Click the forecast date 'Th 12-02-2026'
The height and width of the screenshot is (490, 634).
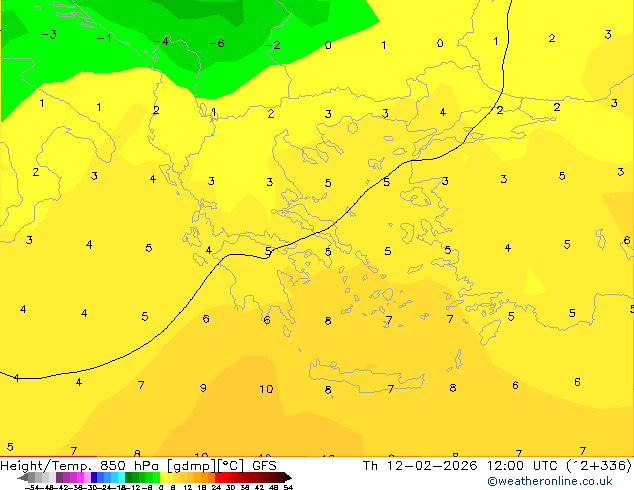(x=420, y=466)
